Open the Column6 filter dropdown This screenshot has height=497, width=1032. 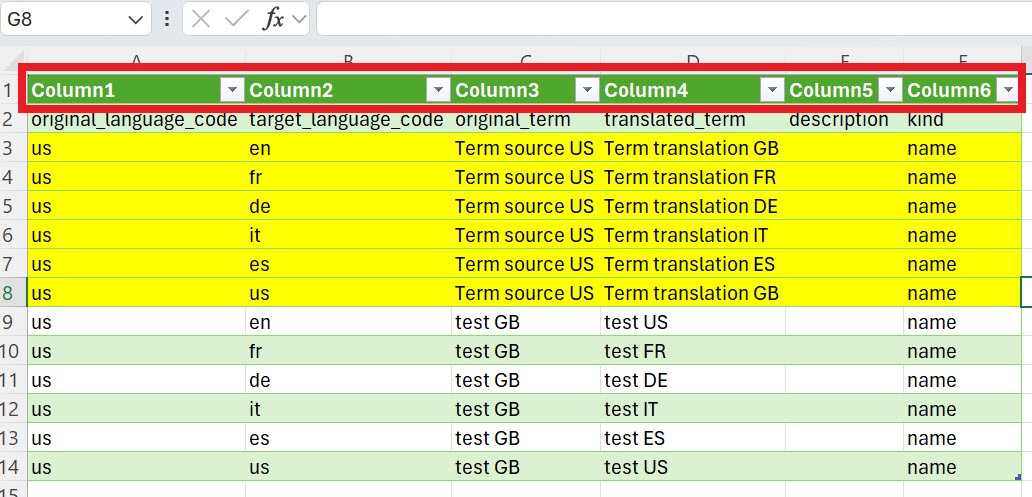tap(1006, 91)
